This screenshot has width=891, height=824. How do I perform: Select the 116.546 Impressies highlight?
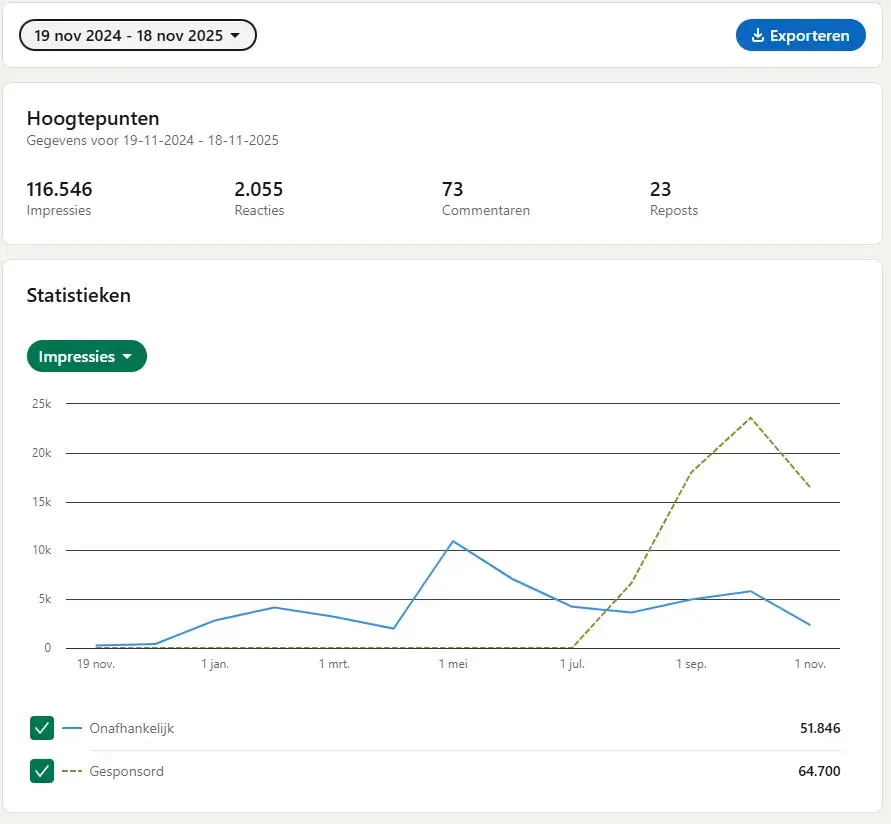tap(59, 197)
